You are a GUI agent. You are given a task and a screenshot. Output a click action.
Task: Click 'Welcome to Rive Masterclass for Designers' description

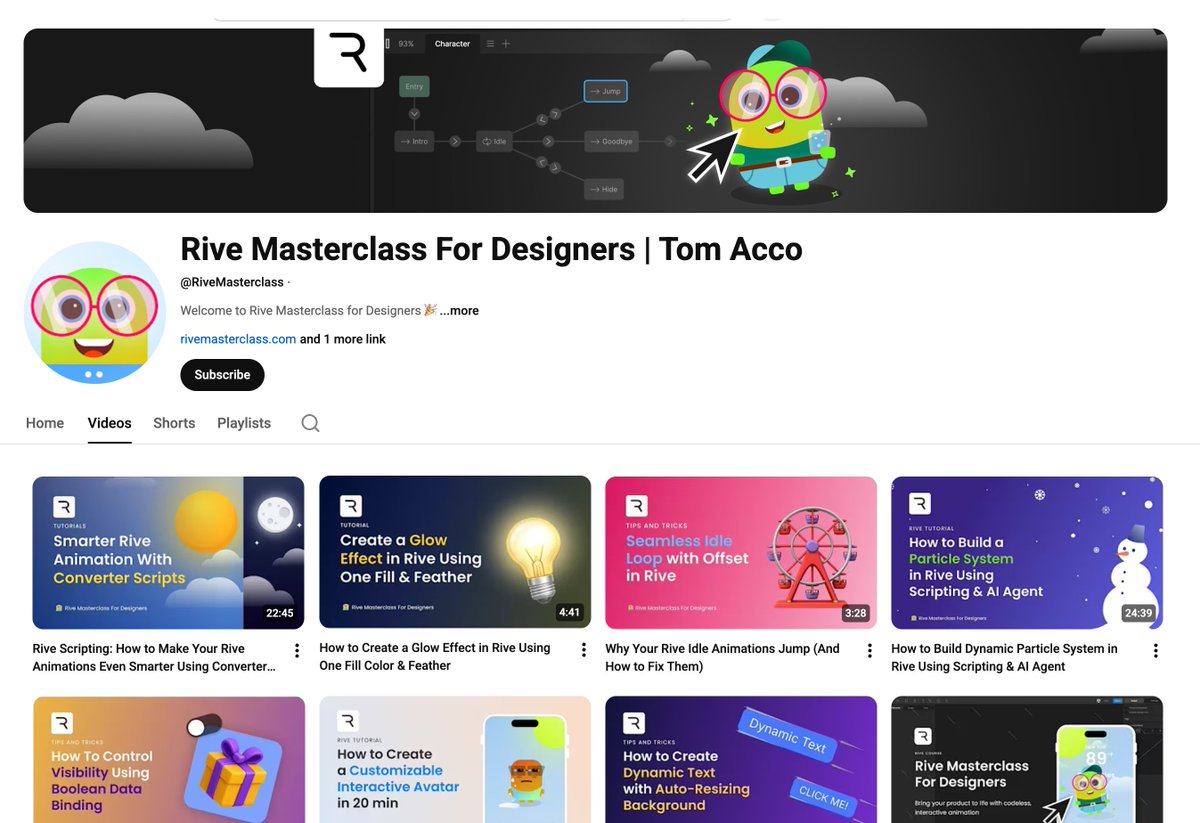click(308, 311)
